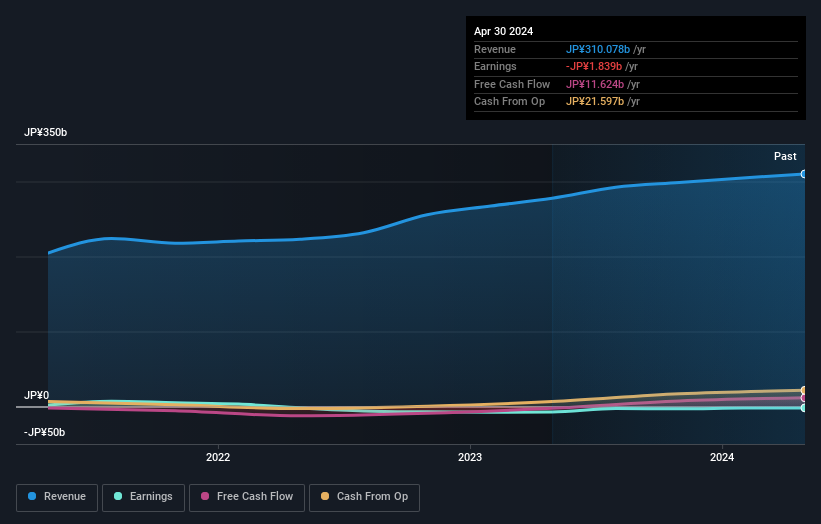Viewport: 821px width, 524px height.
Task: Click the -JP¥50b y-axis label
Action: [45, 432]
